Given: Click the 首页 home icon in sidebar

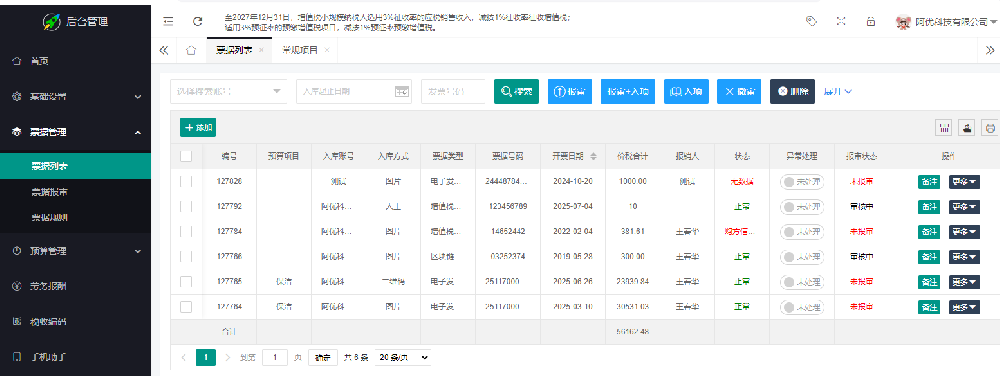Looking at the screenshot, I should tap(17, 61).
